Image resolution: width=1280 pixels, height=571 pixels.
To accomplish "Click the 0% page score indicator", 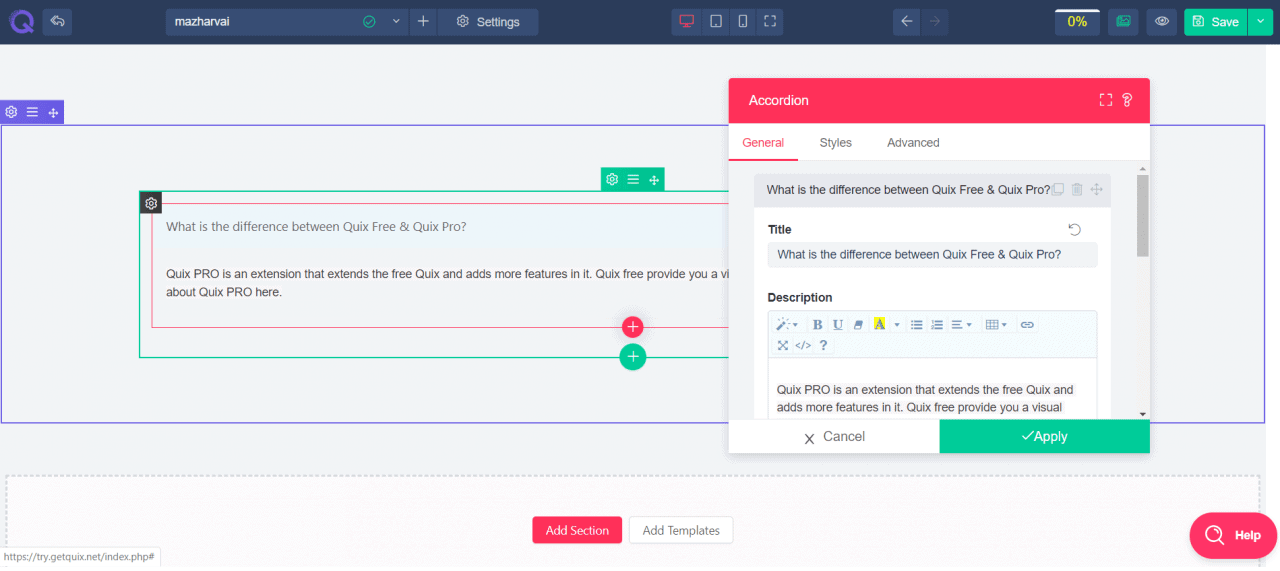I will [1077, 21].
